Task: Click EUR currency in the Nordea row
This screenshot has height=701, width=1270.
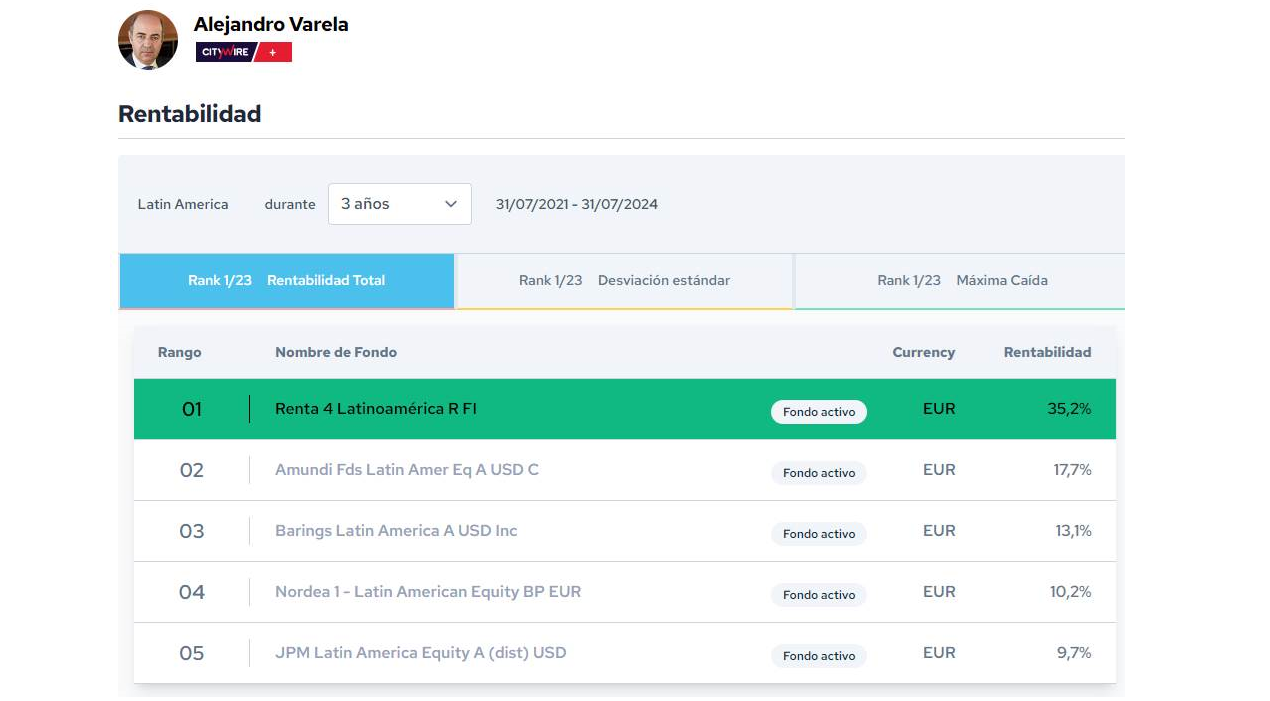Action: click(939, 592)
